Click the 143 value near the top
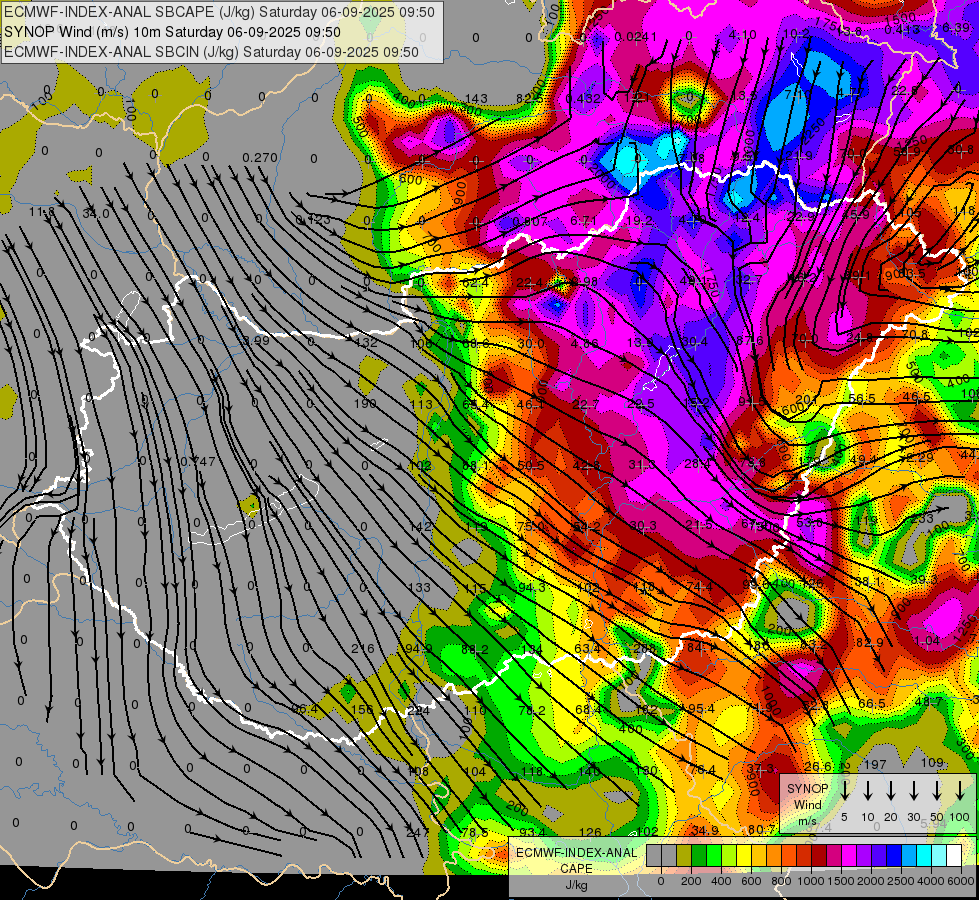 pyautogui.click(x=476, y=98)
